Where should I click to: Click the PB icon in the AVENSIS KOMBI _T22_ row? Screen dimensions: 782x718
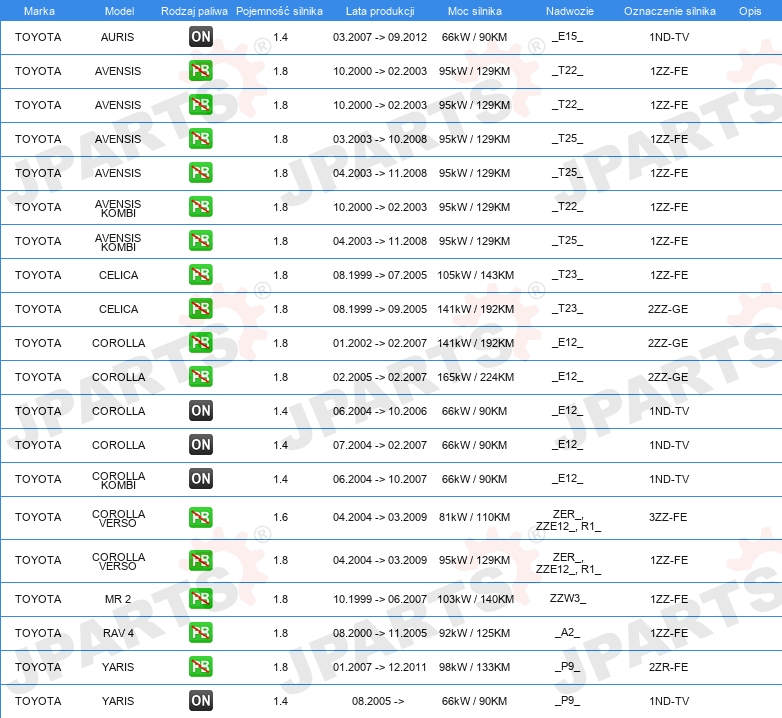point(200,206)
